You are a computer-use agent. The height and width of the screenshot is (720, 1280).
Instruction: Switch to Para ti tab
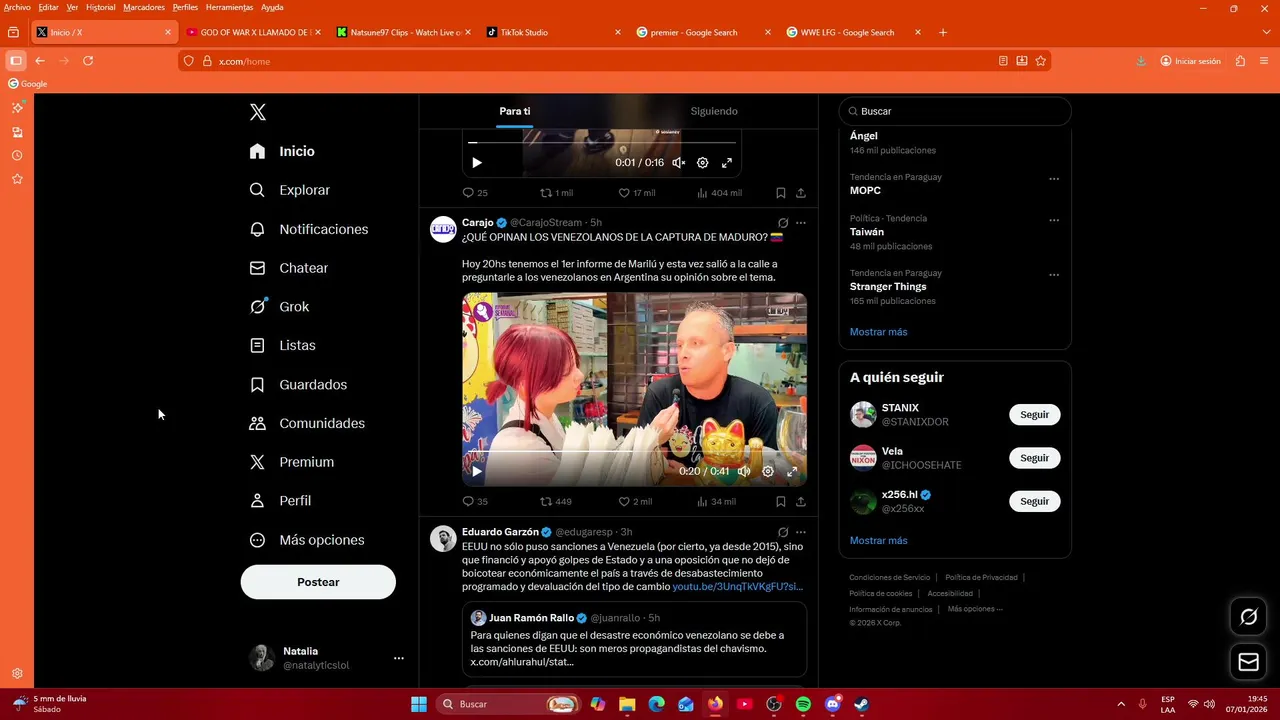pyautogui.click(x=515, y=111)
